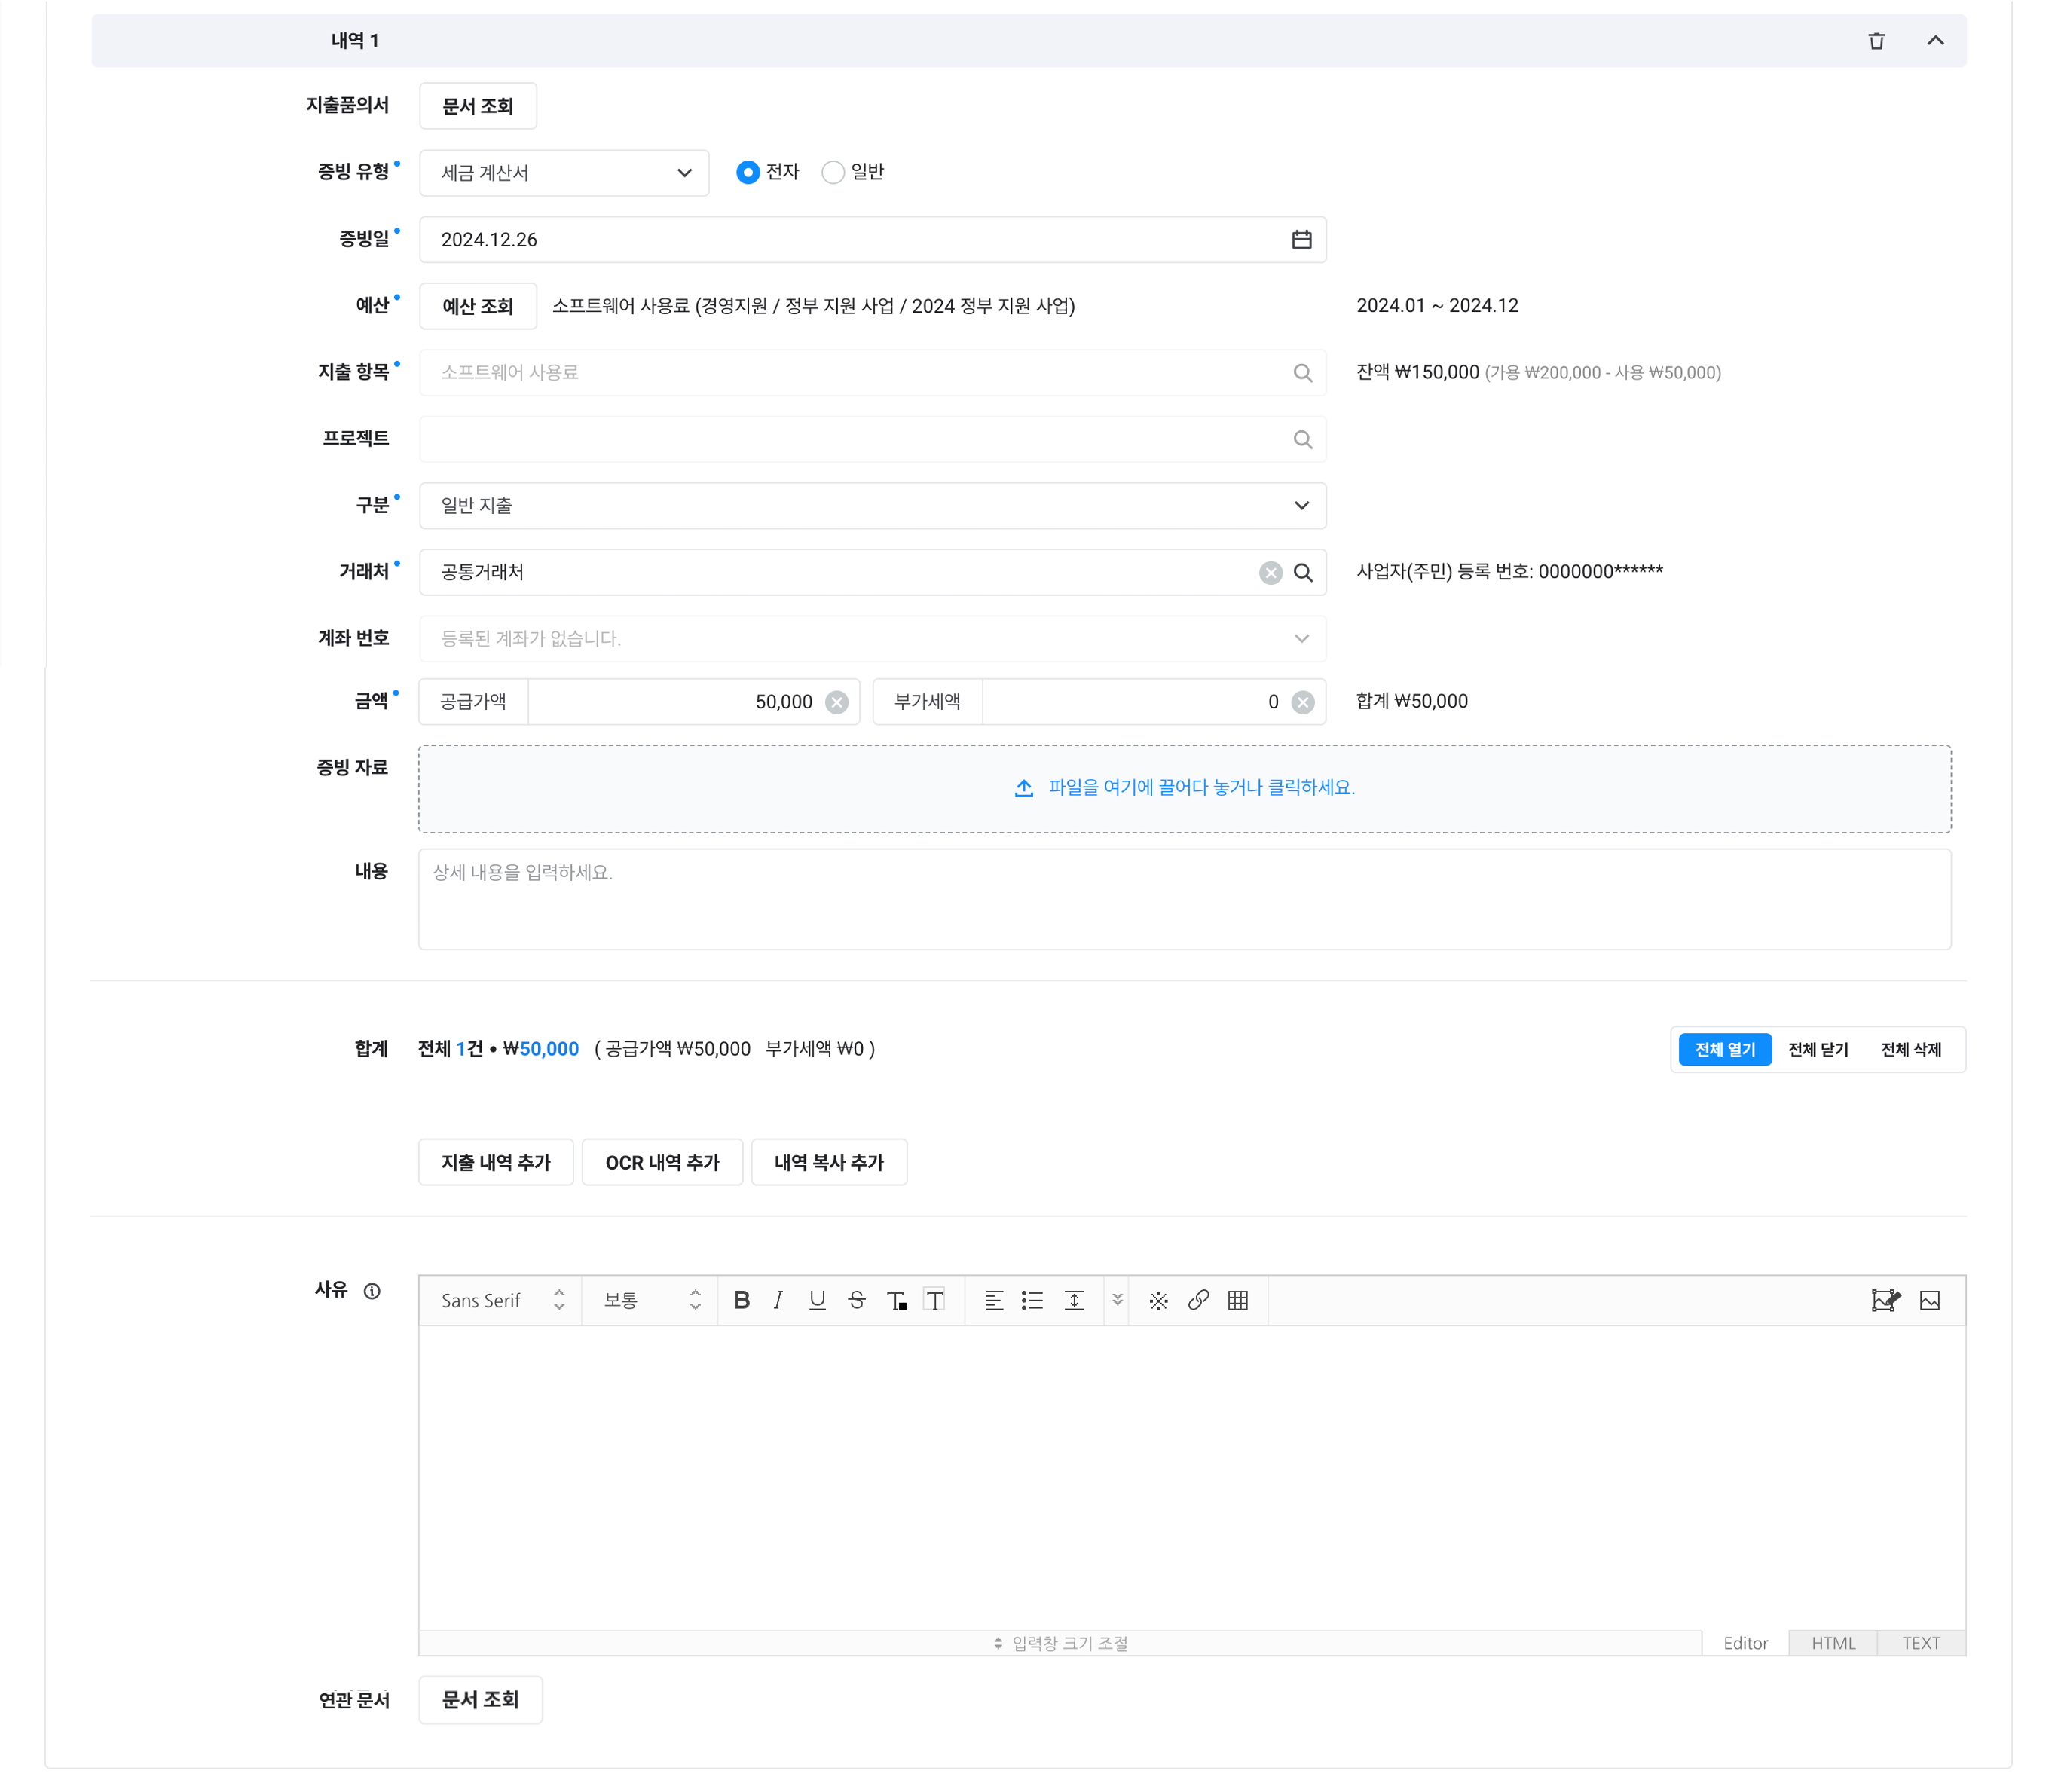2058x1792 pixels.
Task: Delete 내역 1 with trash icon
Action: (1876, 41)
